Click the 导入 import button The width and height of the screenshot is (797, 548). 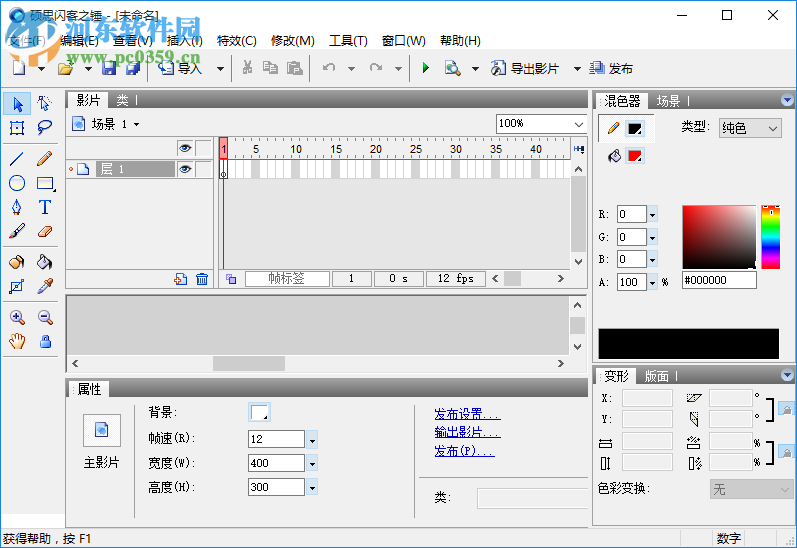coord(180,68)
